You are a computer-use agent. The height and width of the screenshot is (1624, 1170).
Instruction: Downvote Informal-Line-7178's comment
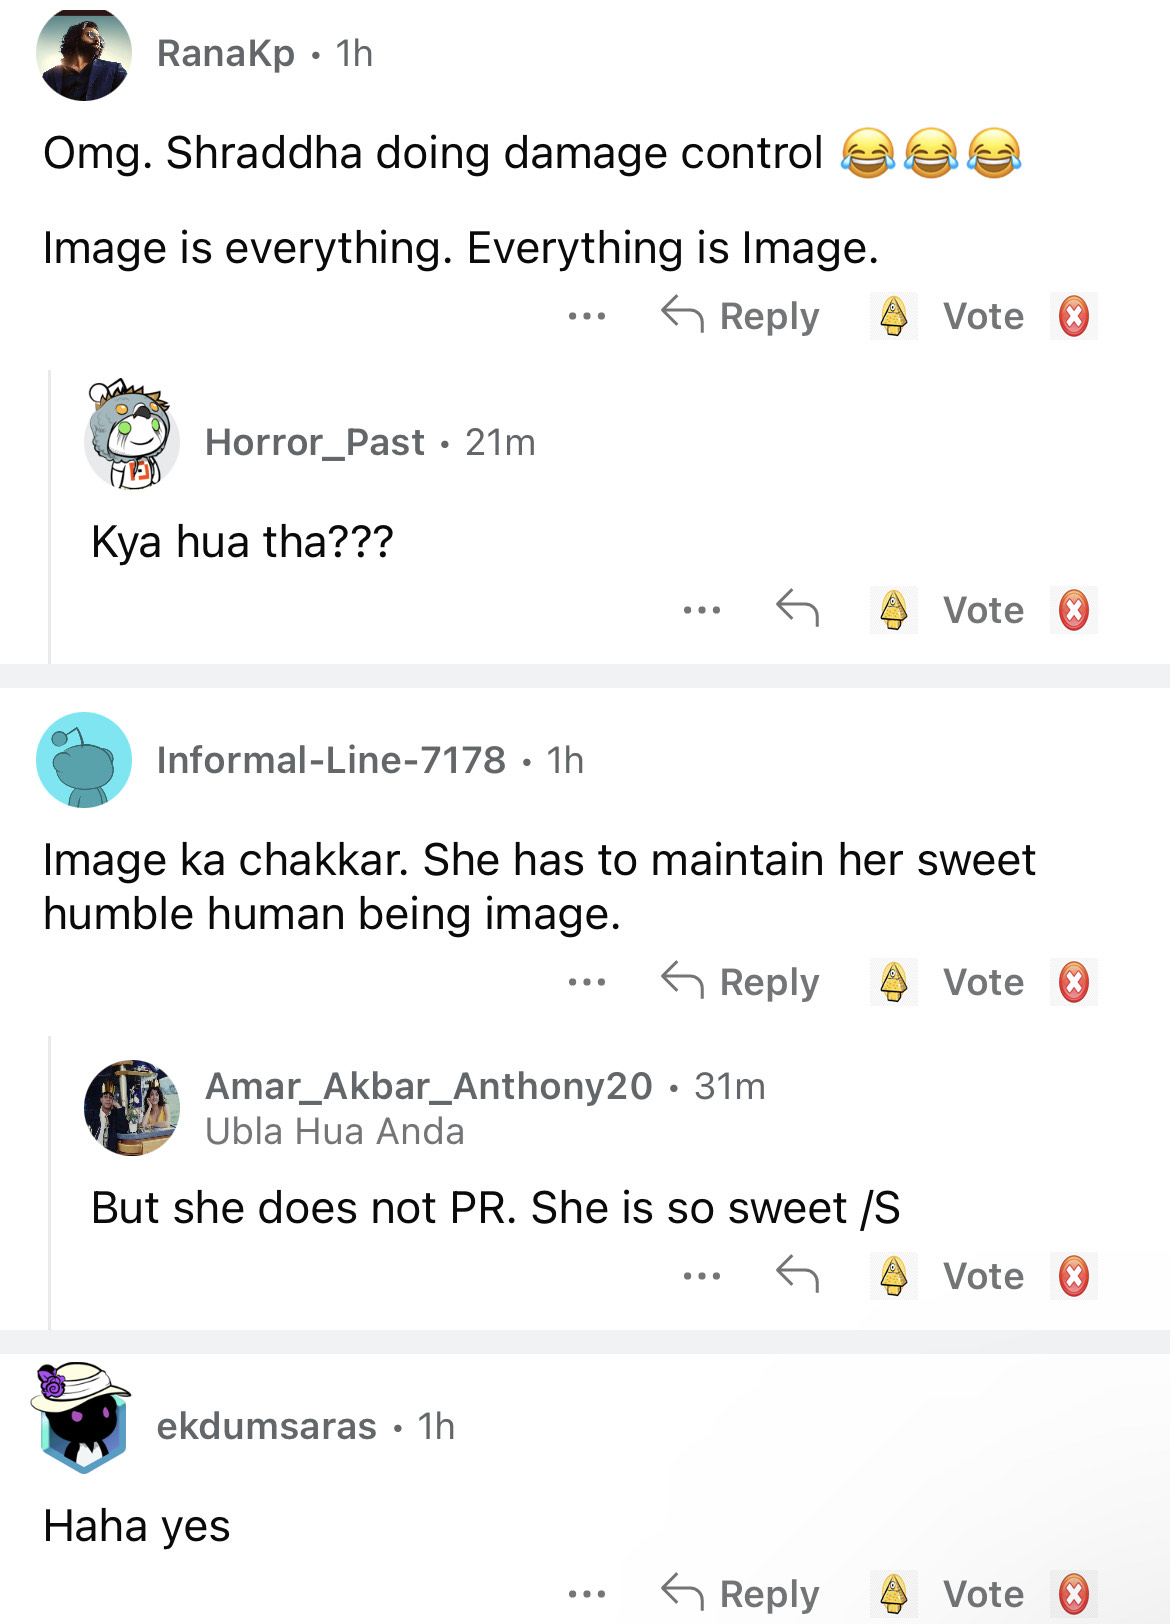click(x=1073, y=982)
